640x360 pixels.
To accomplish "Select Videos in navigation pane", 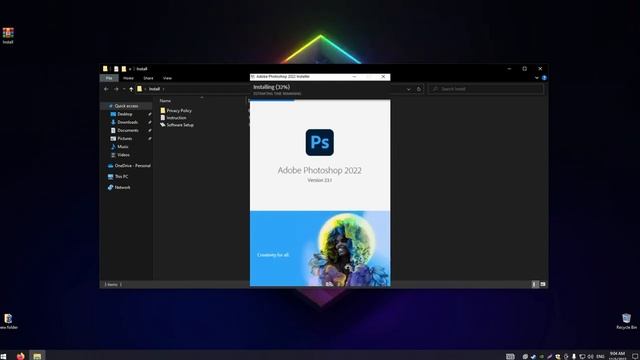I will click(120, 155).
